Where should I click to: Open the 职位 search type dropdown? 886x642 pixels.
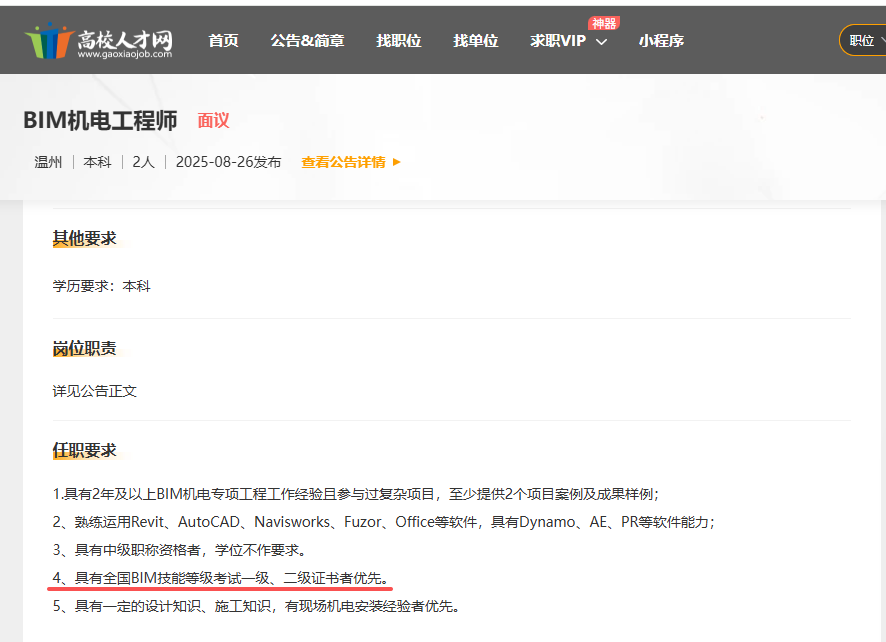click(x=863, y=40)
